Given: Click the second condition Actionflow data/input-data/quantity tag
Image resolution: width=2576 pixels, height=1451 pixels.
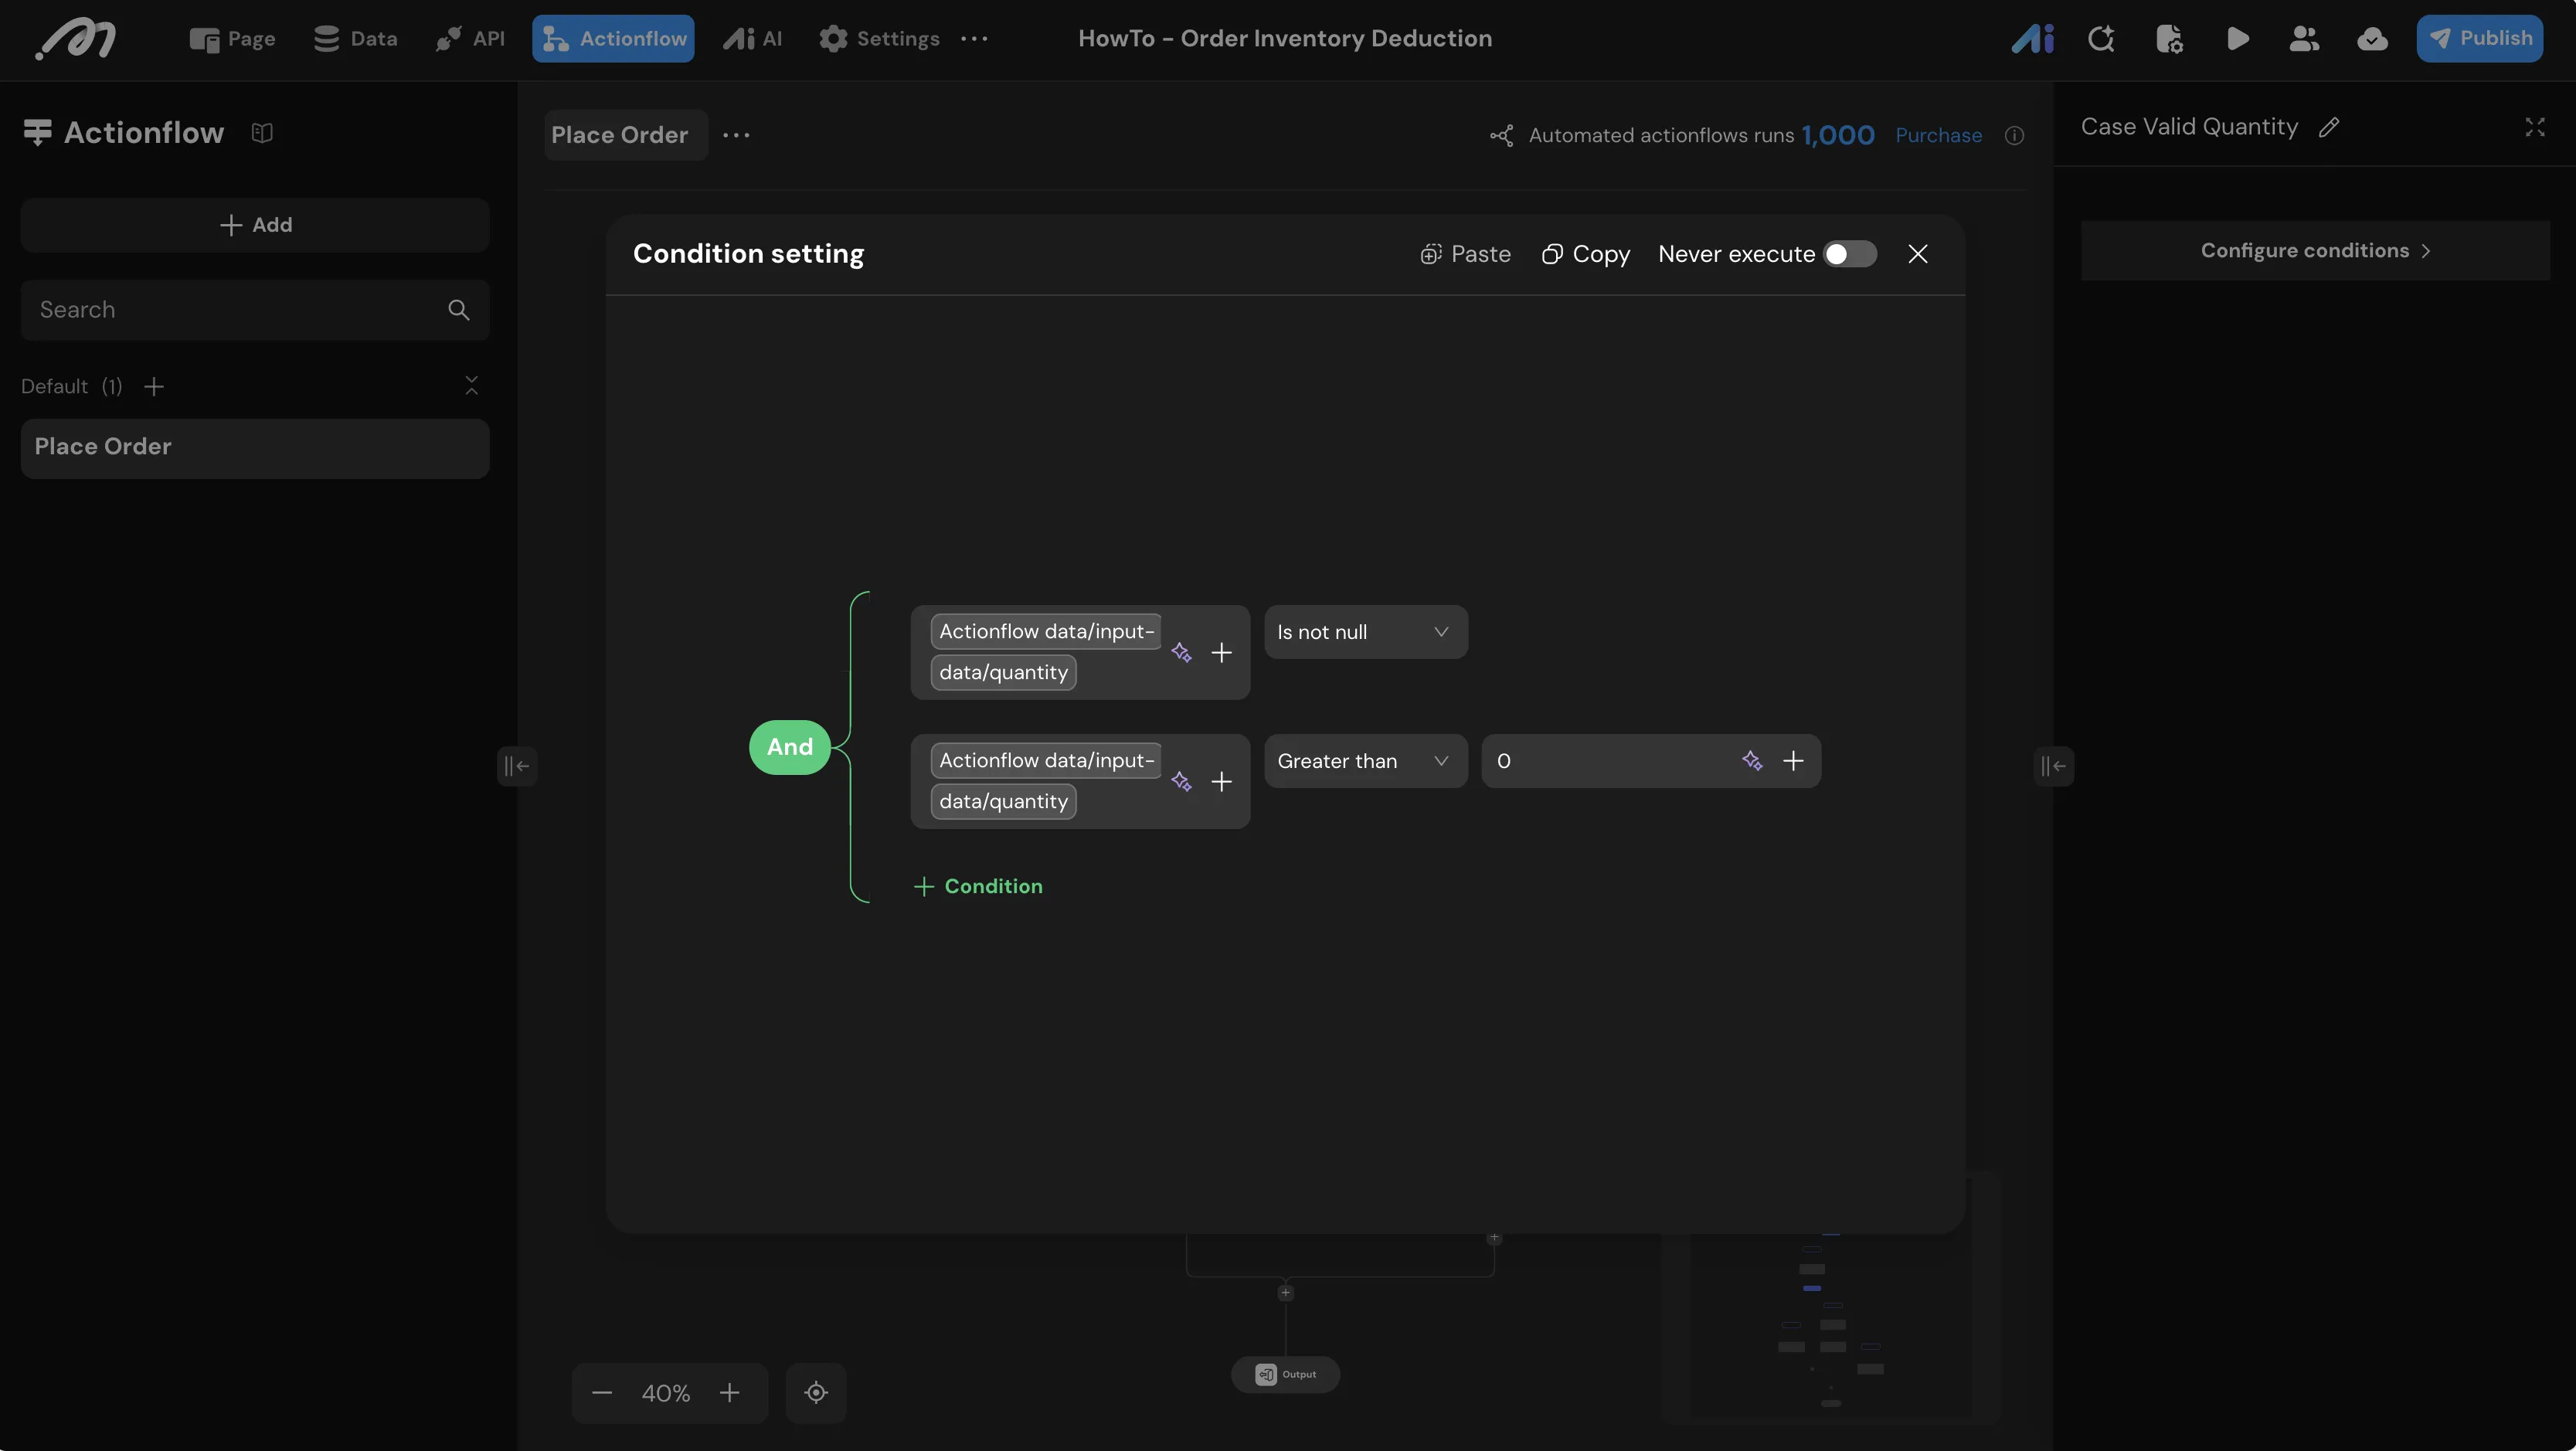Looking at the screenshot, I should (1046, 781).
